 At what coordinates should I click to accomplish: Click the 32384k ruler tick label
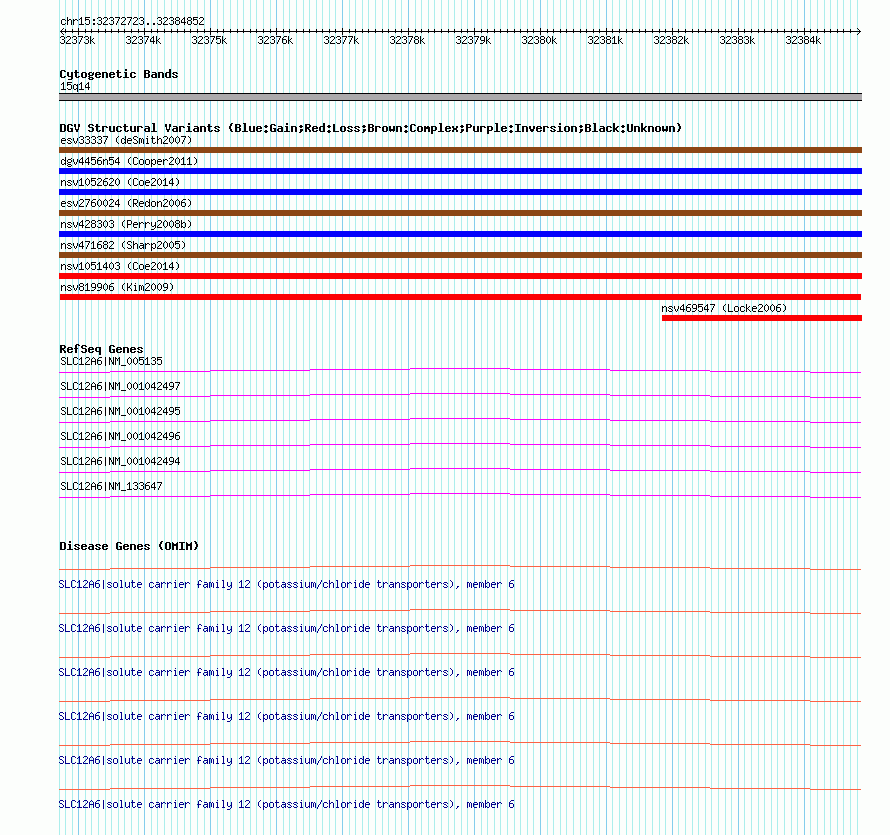(x=803, y=40)
